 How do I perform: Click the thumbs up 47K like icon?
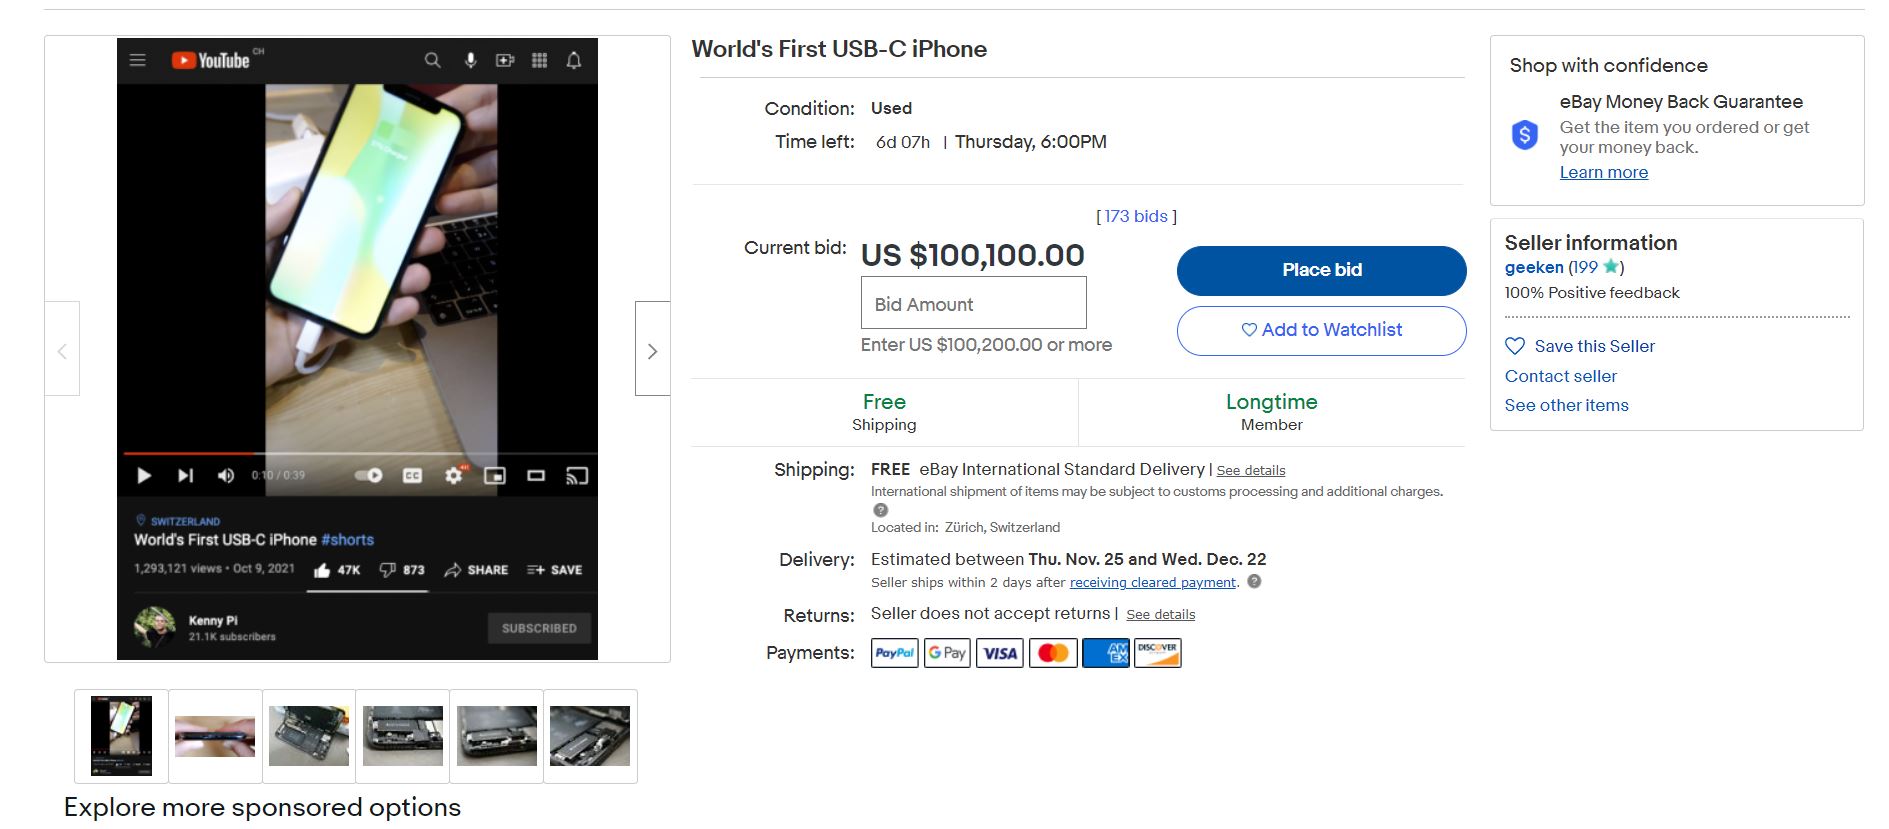pos(322,570)
